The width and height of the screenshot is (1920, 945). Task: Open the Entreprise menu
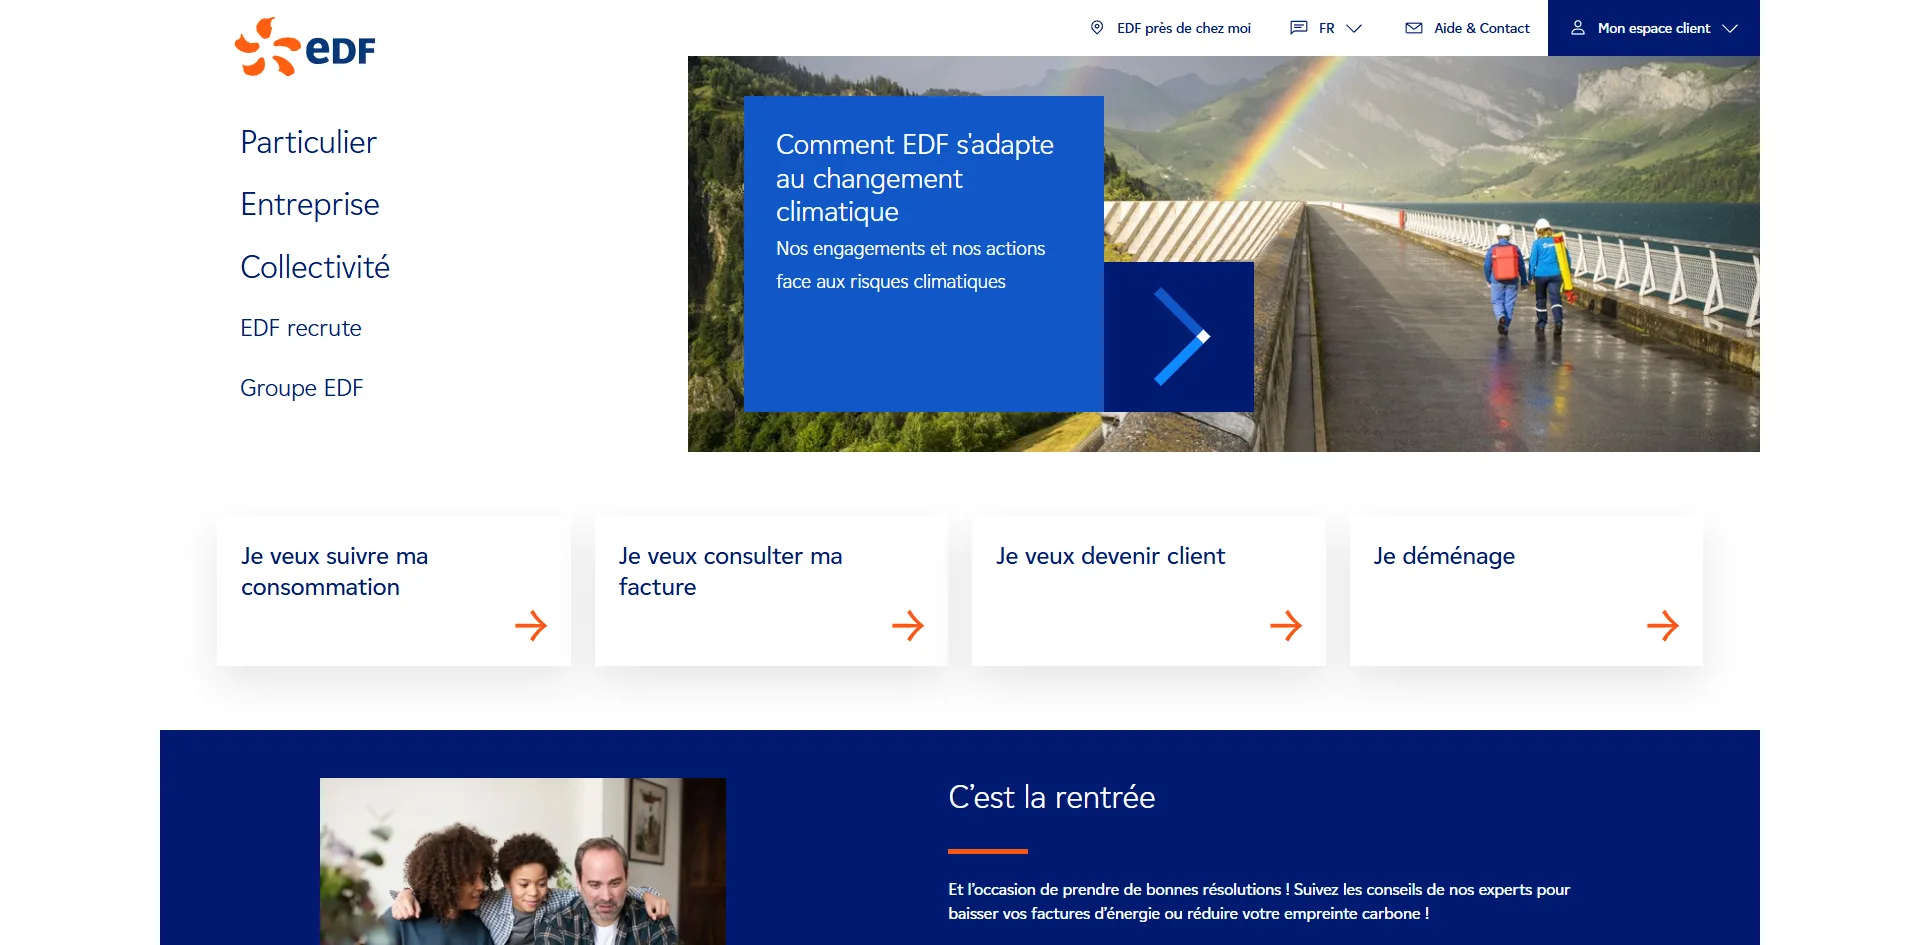tap(310, 204)
